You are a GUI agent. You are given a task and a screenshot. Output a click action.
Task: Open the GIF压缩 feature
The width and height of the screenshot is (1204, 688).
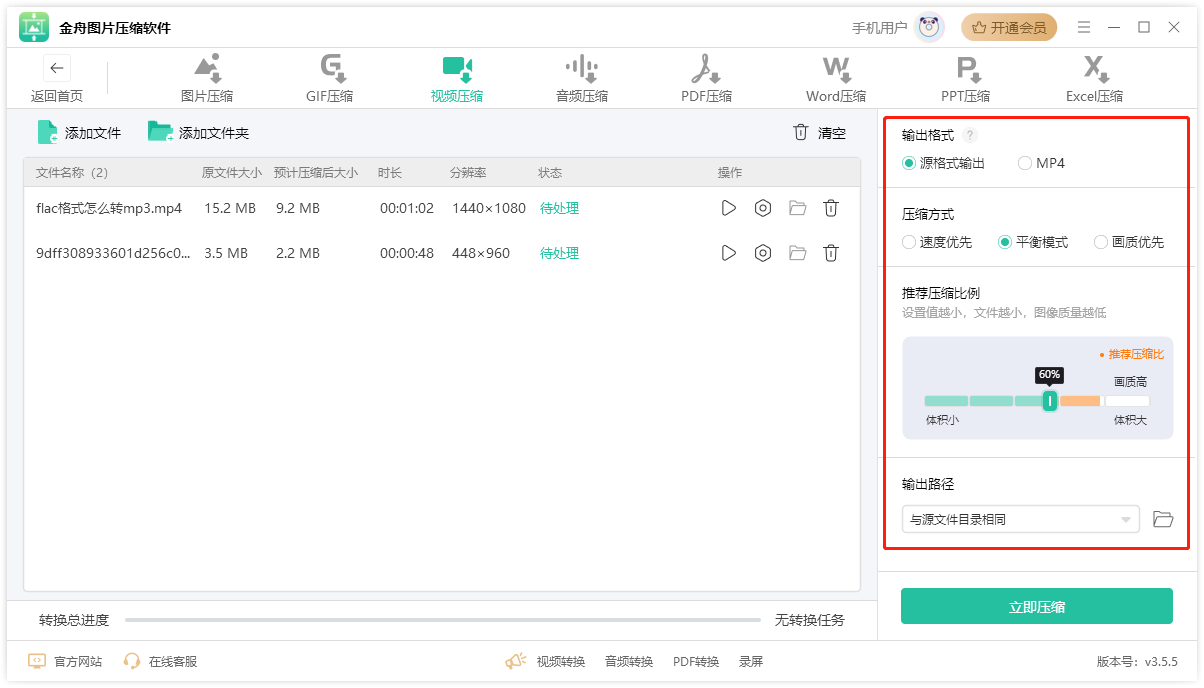[x=331, y=78]
